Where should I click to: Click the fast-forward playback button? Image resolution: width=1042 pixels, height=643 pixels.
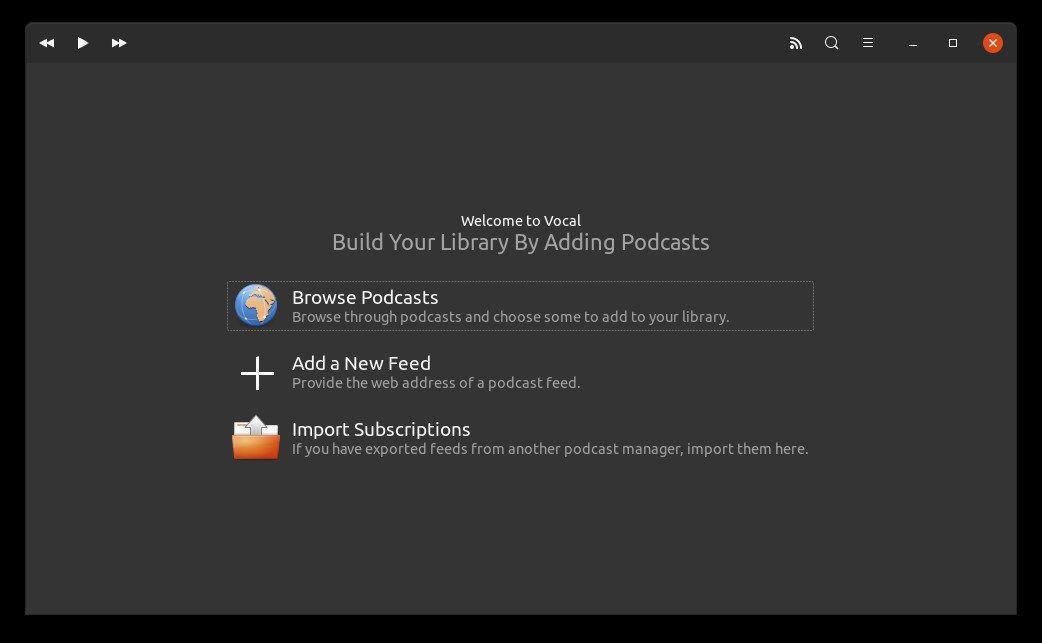click(x=119, y=43)
